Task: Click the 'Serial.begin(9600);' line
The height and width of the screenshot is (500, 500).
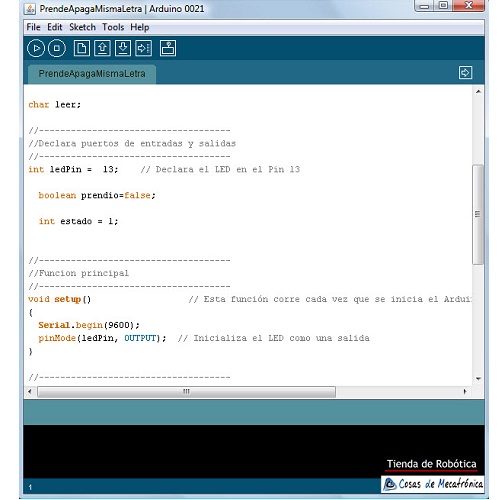Action: [89, 325]
